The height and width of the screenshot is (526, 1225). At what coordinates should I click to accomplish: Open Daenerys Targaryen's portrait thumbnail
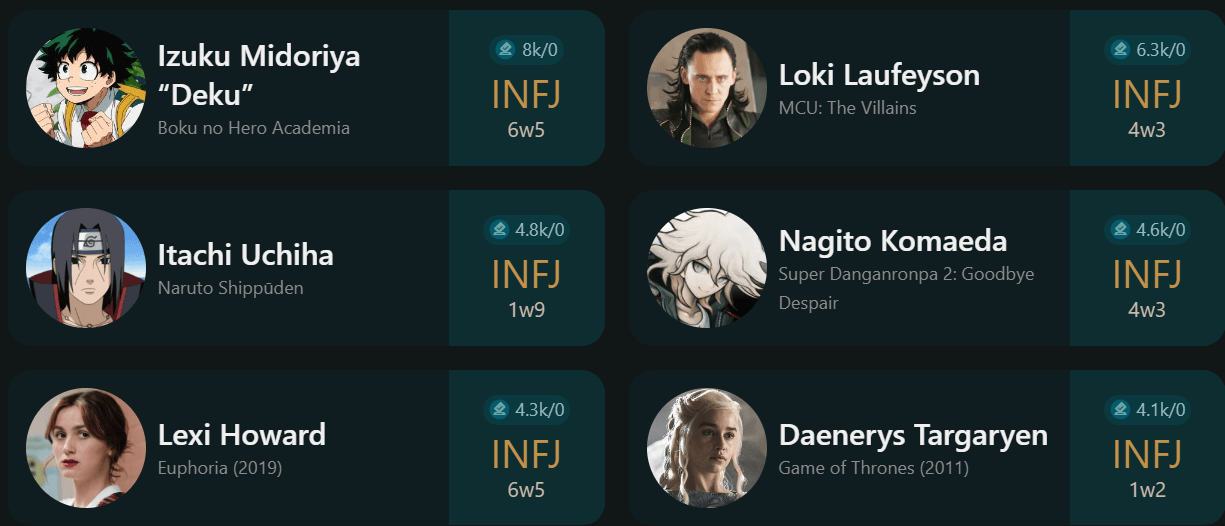coord(707,448)
